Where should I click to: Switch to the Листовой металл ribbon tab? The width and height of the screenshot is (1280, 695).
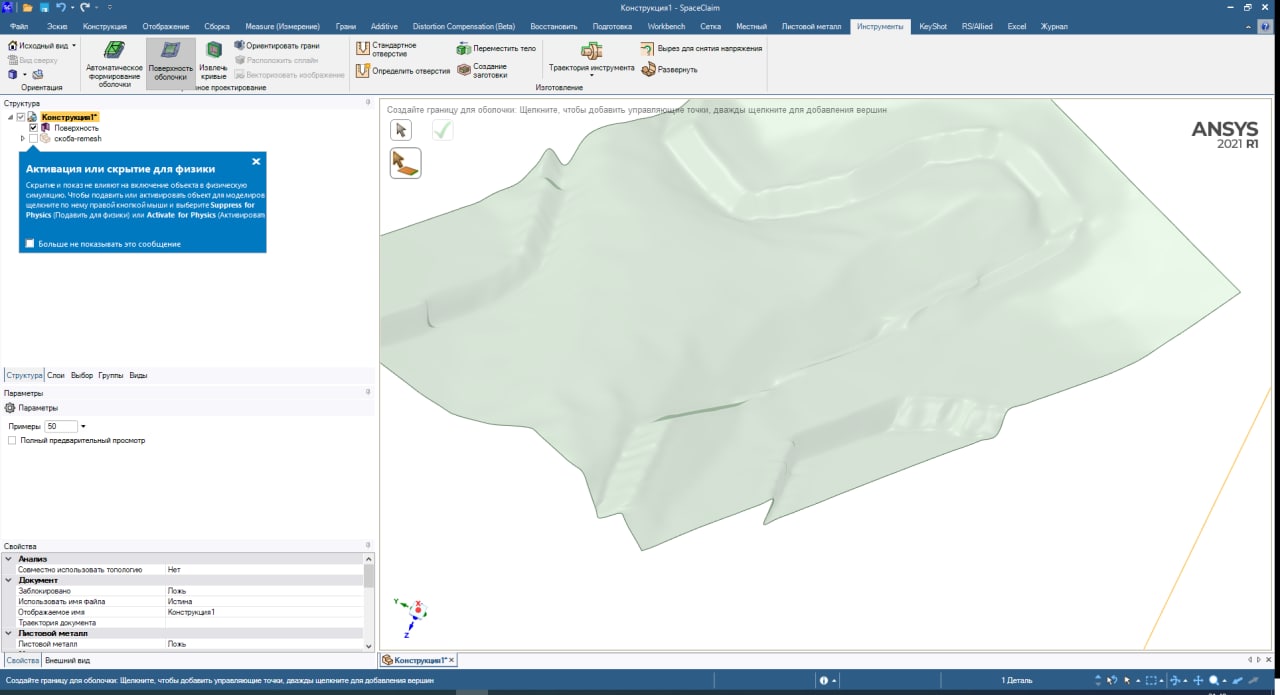[810, 26]
